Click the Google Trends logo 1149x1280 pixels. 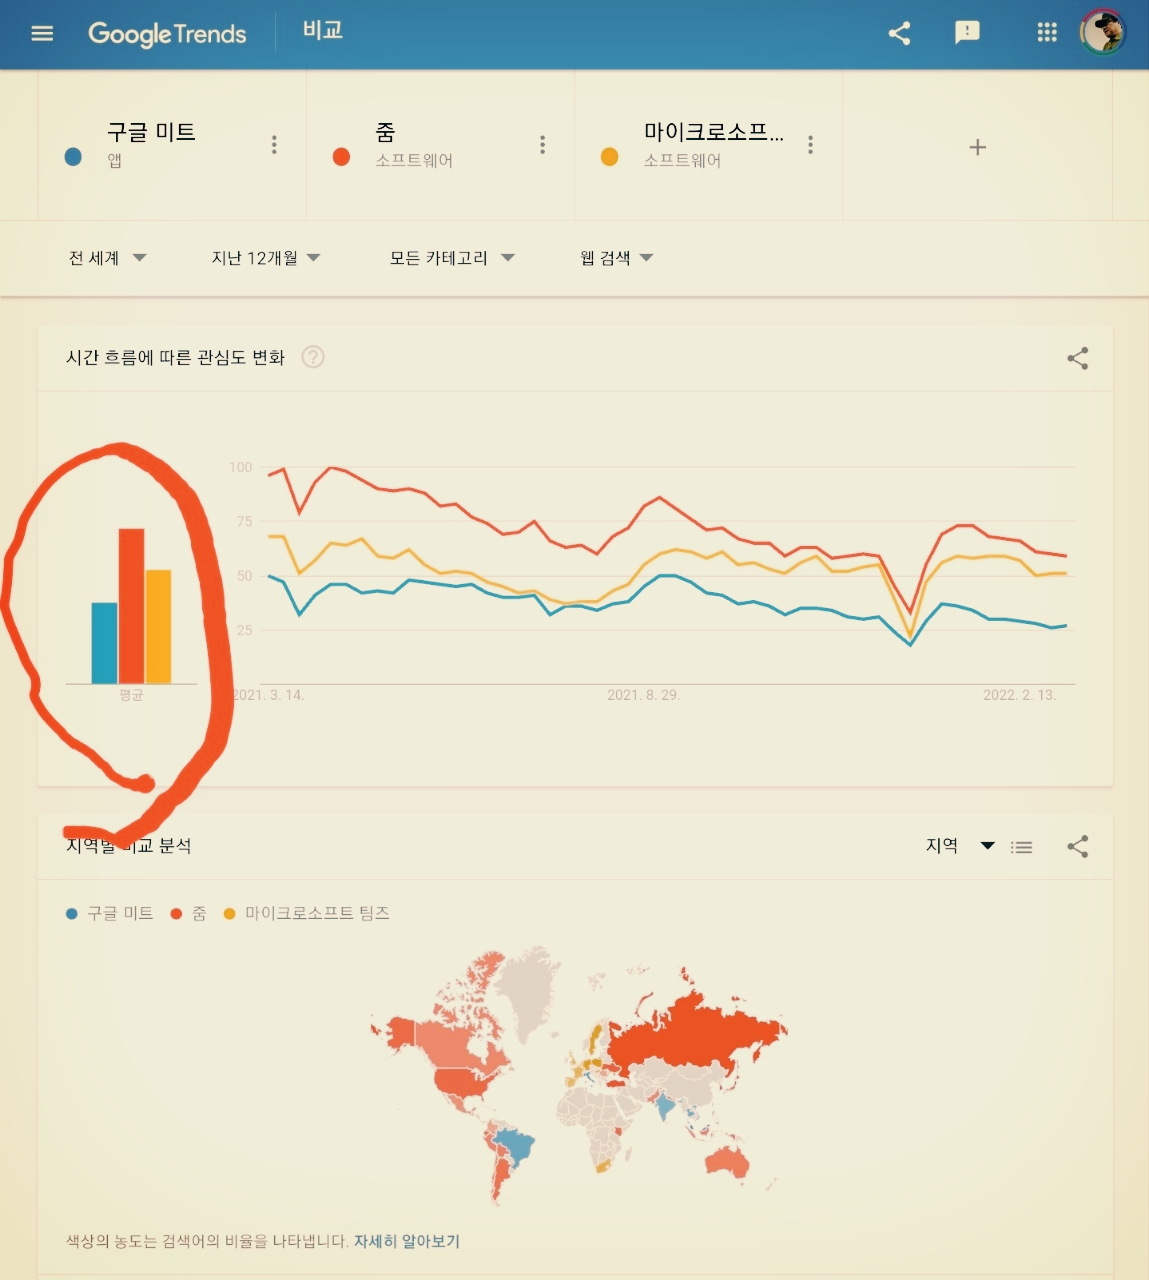coord(167,34)
